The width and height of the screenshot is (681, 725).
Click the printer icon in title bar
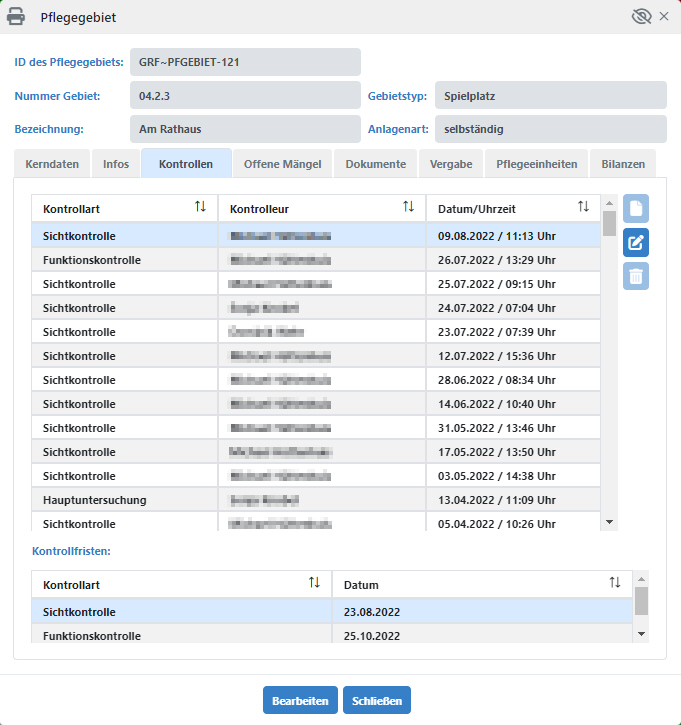coord(17,17)
